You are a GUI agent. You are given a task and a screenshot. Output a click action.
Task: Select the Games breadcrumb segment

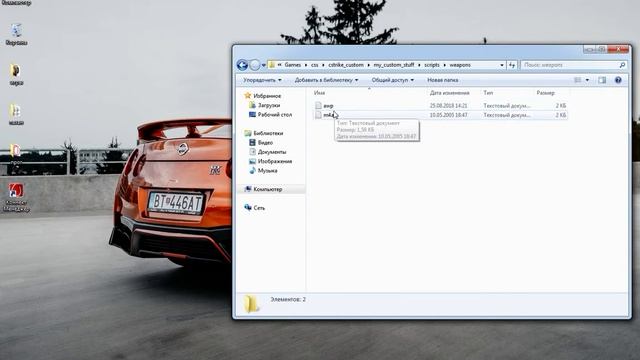tap(293, 65)
